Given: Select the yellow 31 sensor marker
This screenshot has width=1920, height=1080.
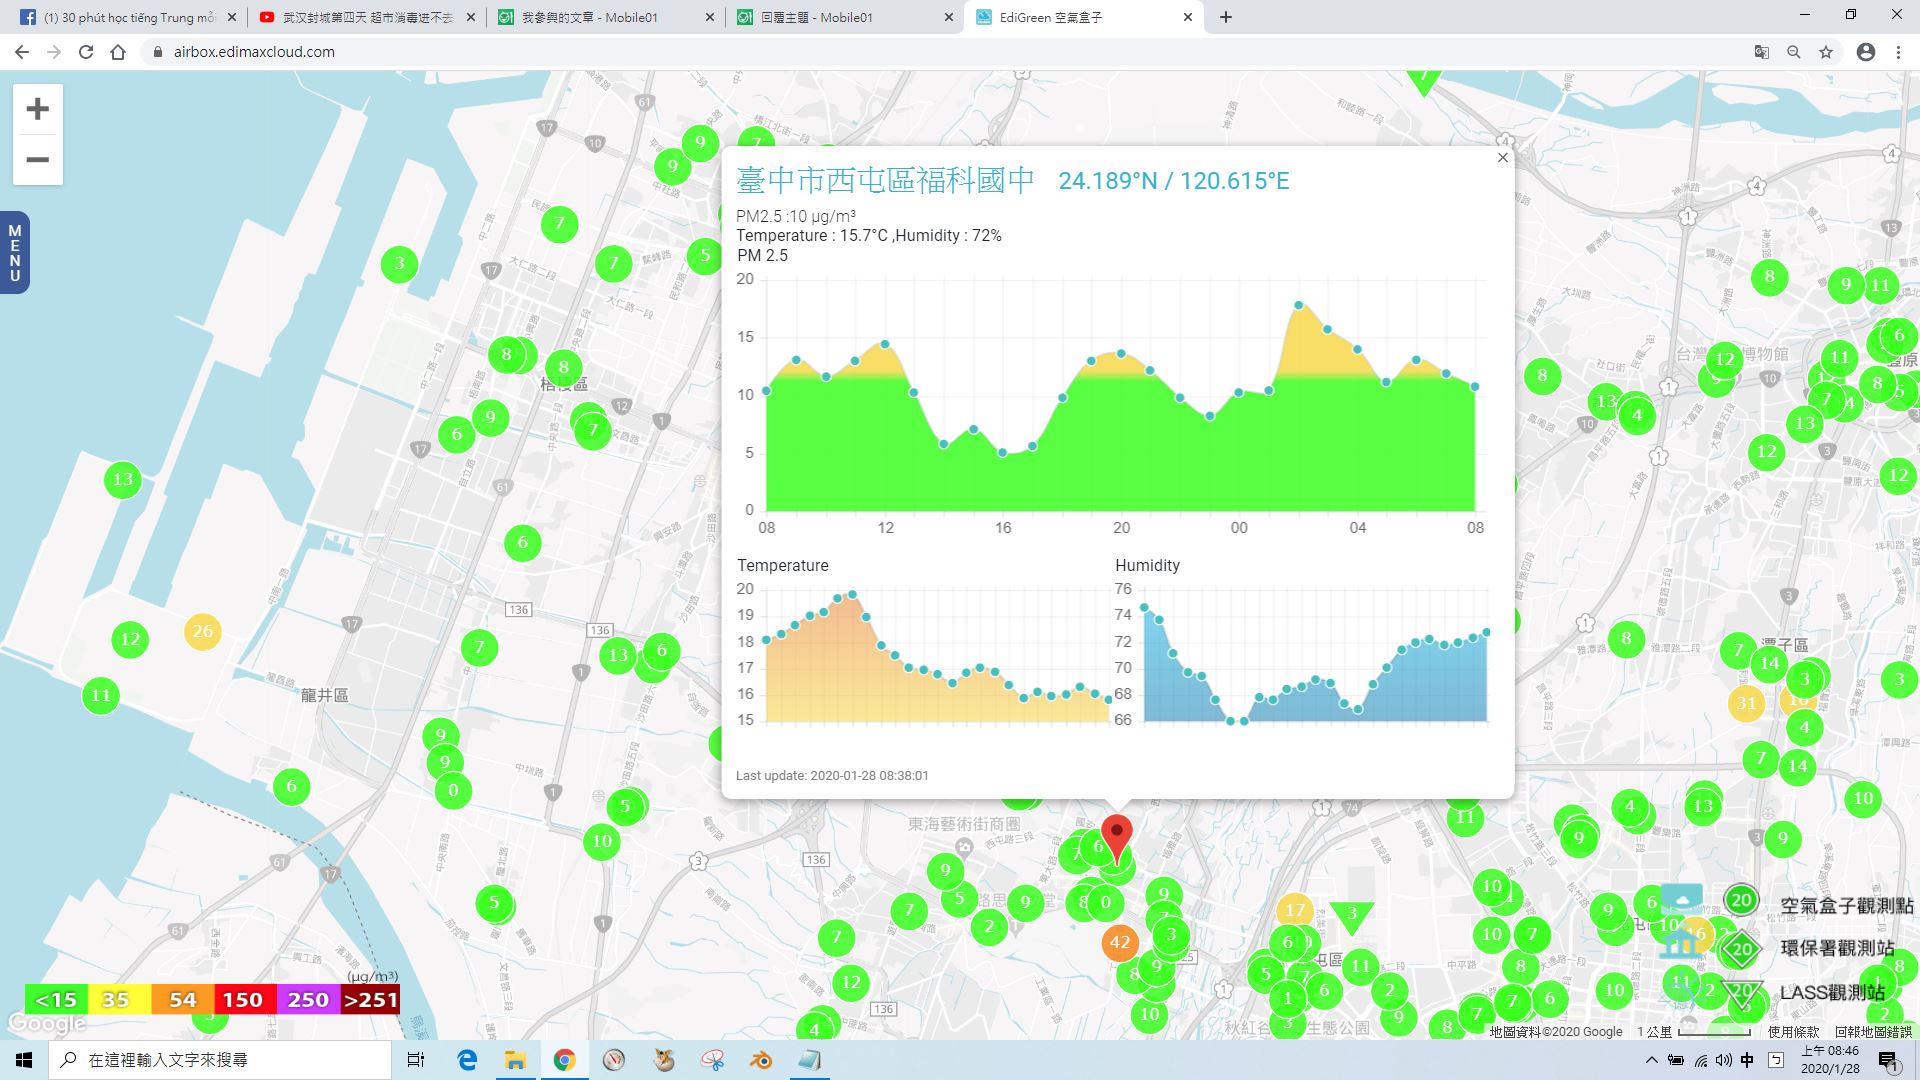Looking at the screenshot, I should (1746, 703).
